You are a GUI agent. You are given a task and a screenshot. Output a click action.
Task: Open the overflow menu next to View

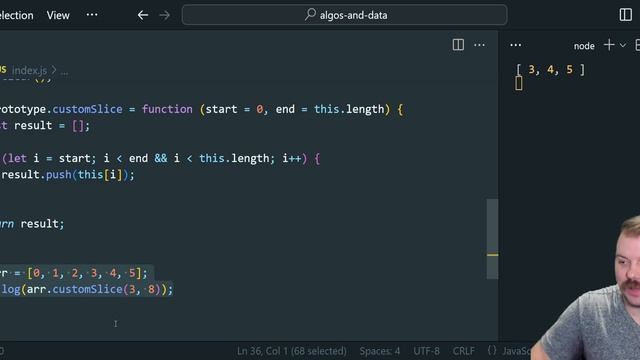tap(92, 15)
